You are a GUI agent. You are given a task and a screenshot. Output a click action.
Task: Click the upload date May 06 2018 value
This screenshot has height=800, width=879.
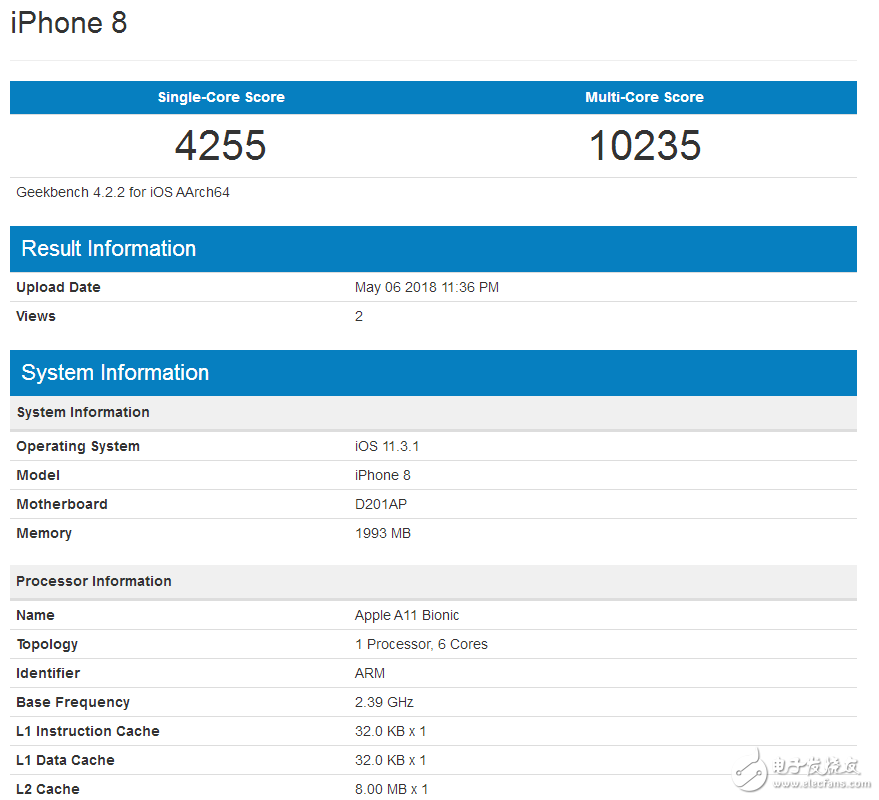426,287
